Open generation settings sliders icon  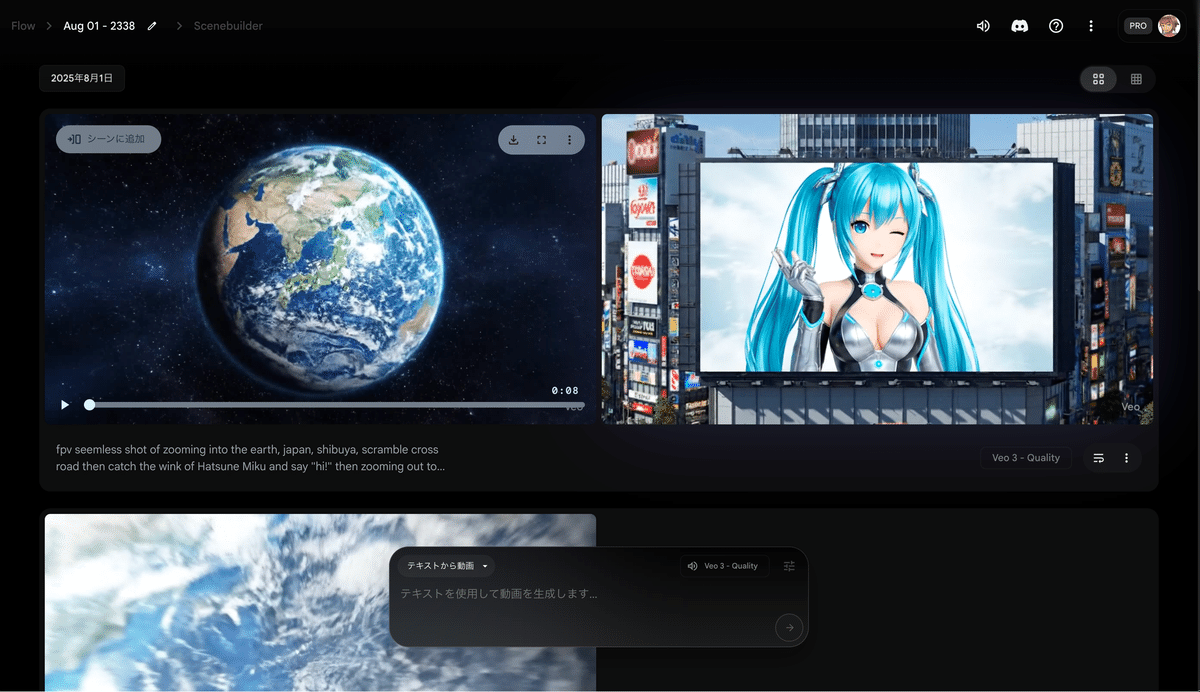pos(789,566)
